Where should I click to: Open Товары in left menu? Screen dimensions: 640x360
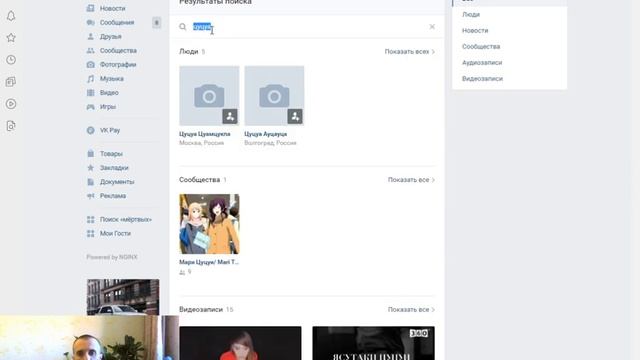pyautogui.click(x=111, y=154)
